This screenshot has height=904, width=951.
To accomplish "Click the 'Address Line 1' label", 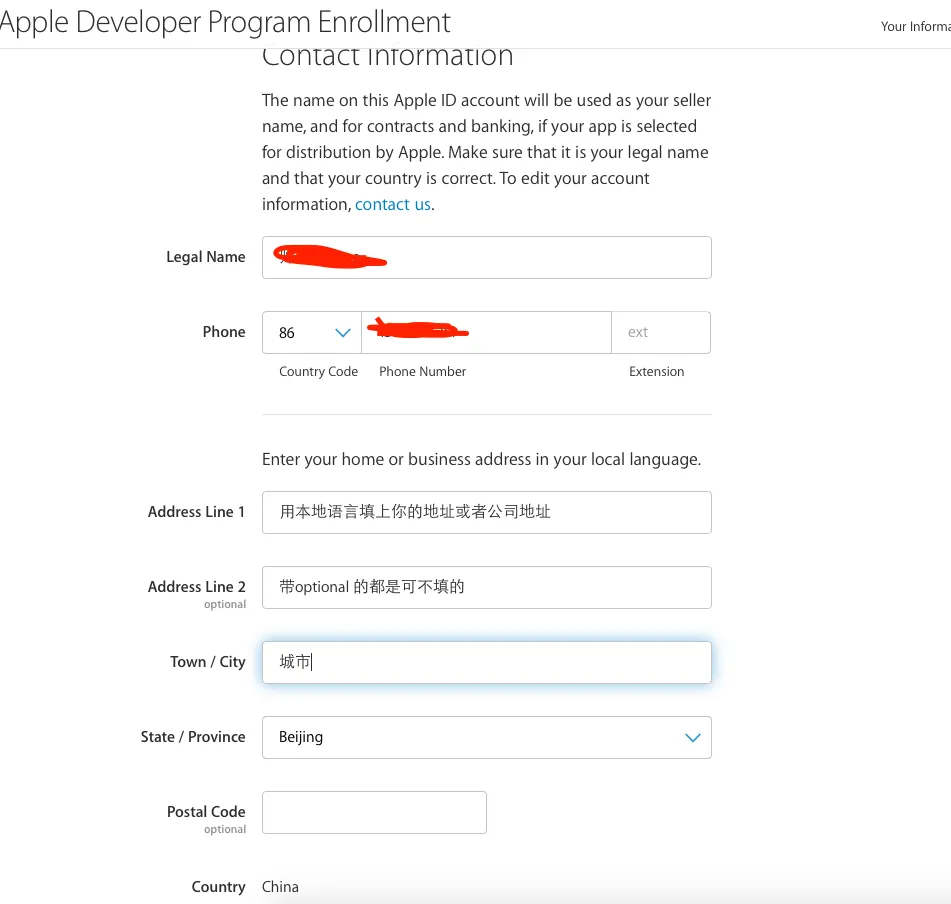I will point(196,512).
